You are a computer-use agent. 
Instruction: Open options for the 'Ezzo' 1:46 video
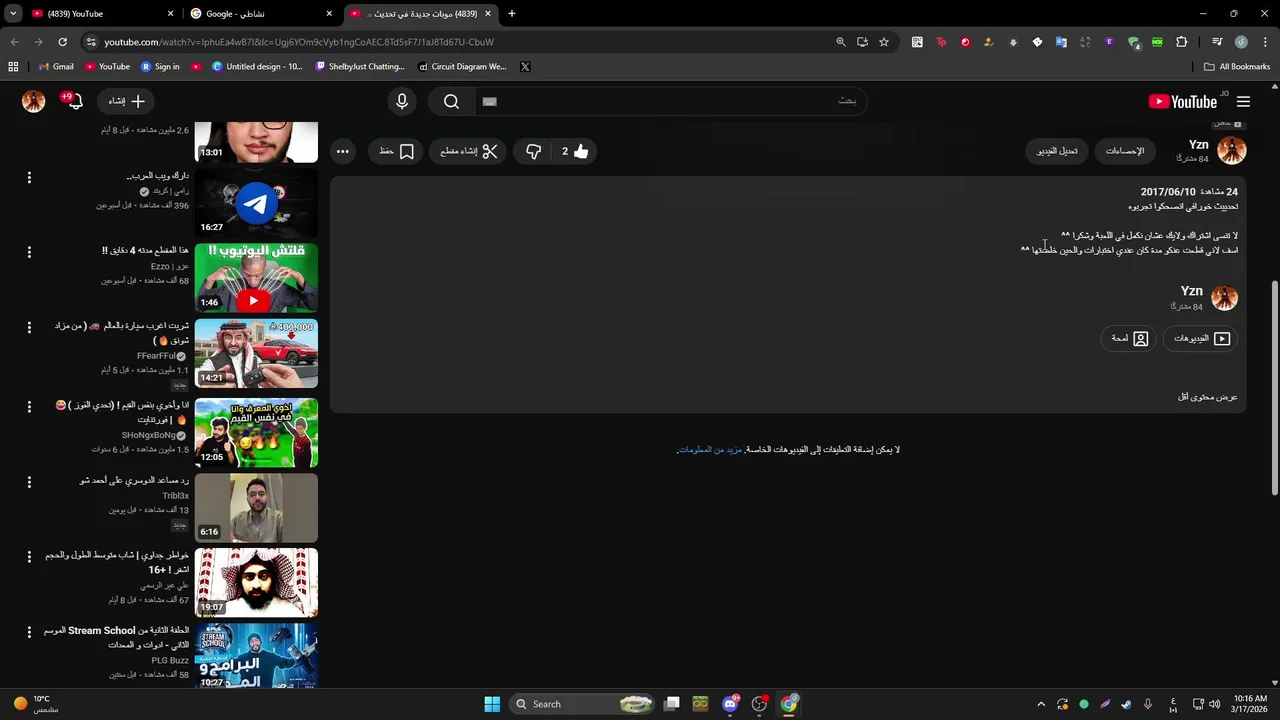click(x=29, y=252)
